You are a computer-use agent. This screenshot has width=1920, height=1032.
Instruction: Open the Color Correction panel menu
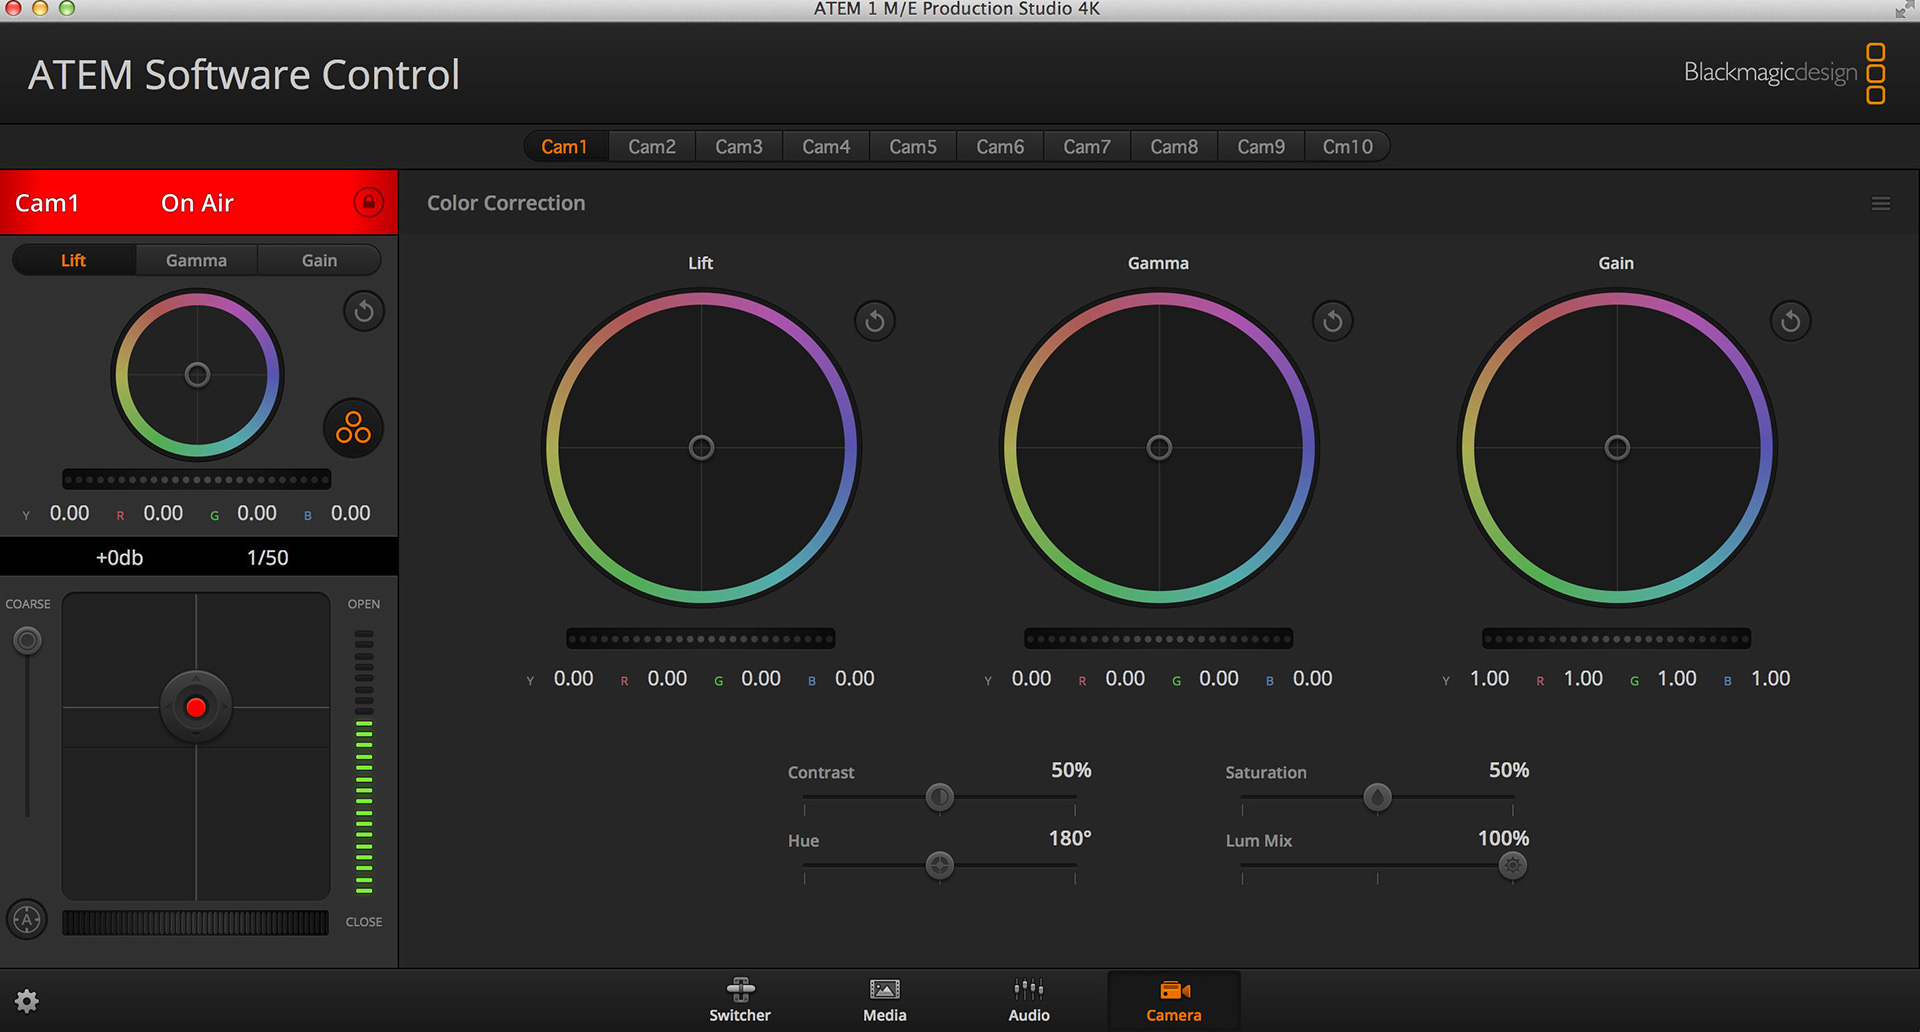pos(1880,203)
